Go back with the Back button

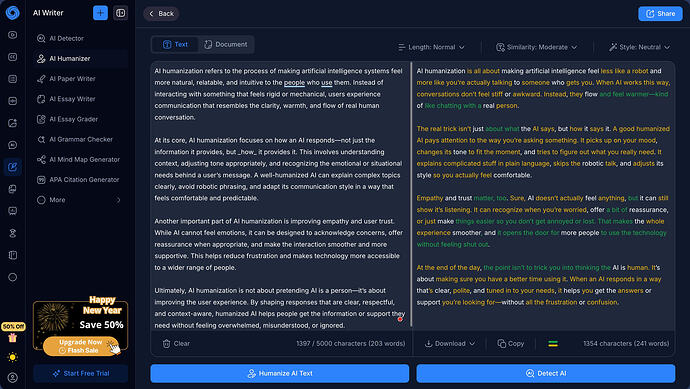click(161, 14)
